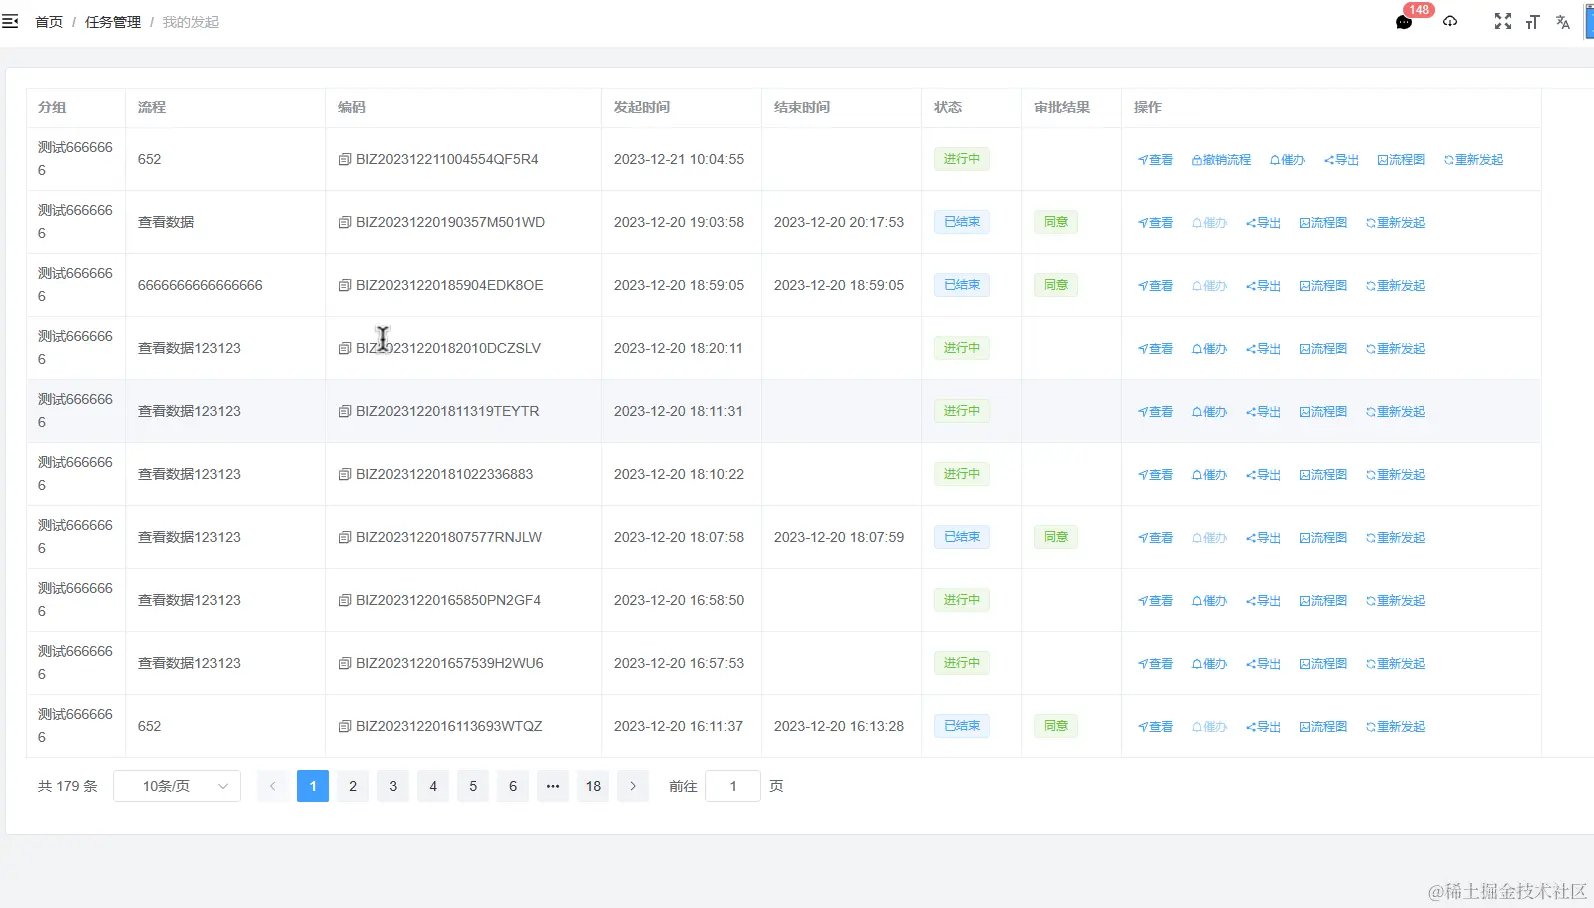1594x908 pixels.
Task: Open the messages icon with 148 badge
Action: tap(1404, 22)
